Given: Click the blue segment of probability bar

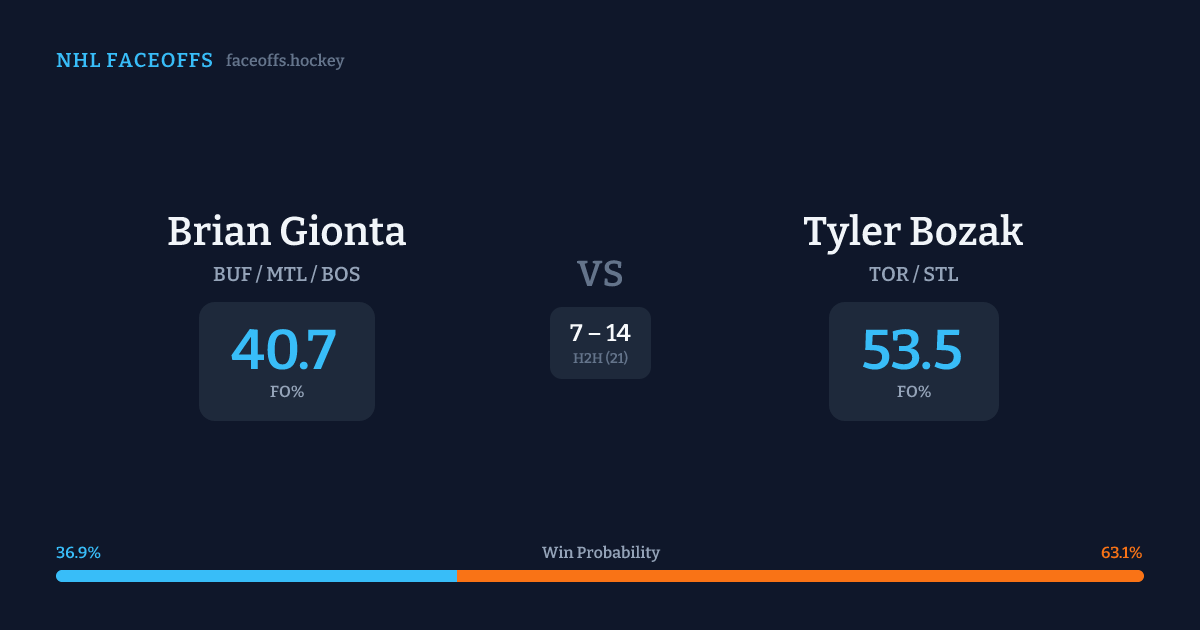Looking at the screenshot, I should [256, 576].
